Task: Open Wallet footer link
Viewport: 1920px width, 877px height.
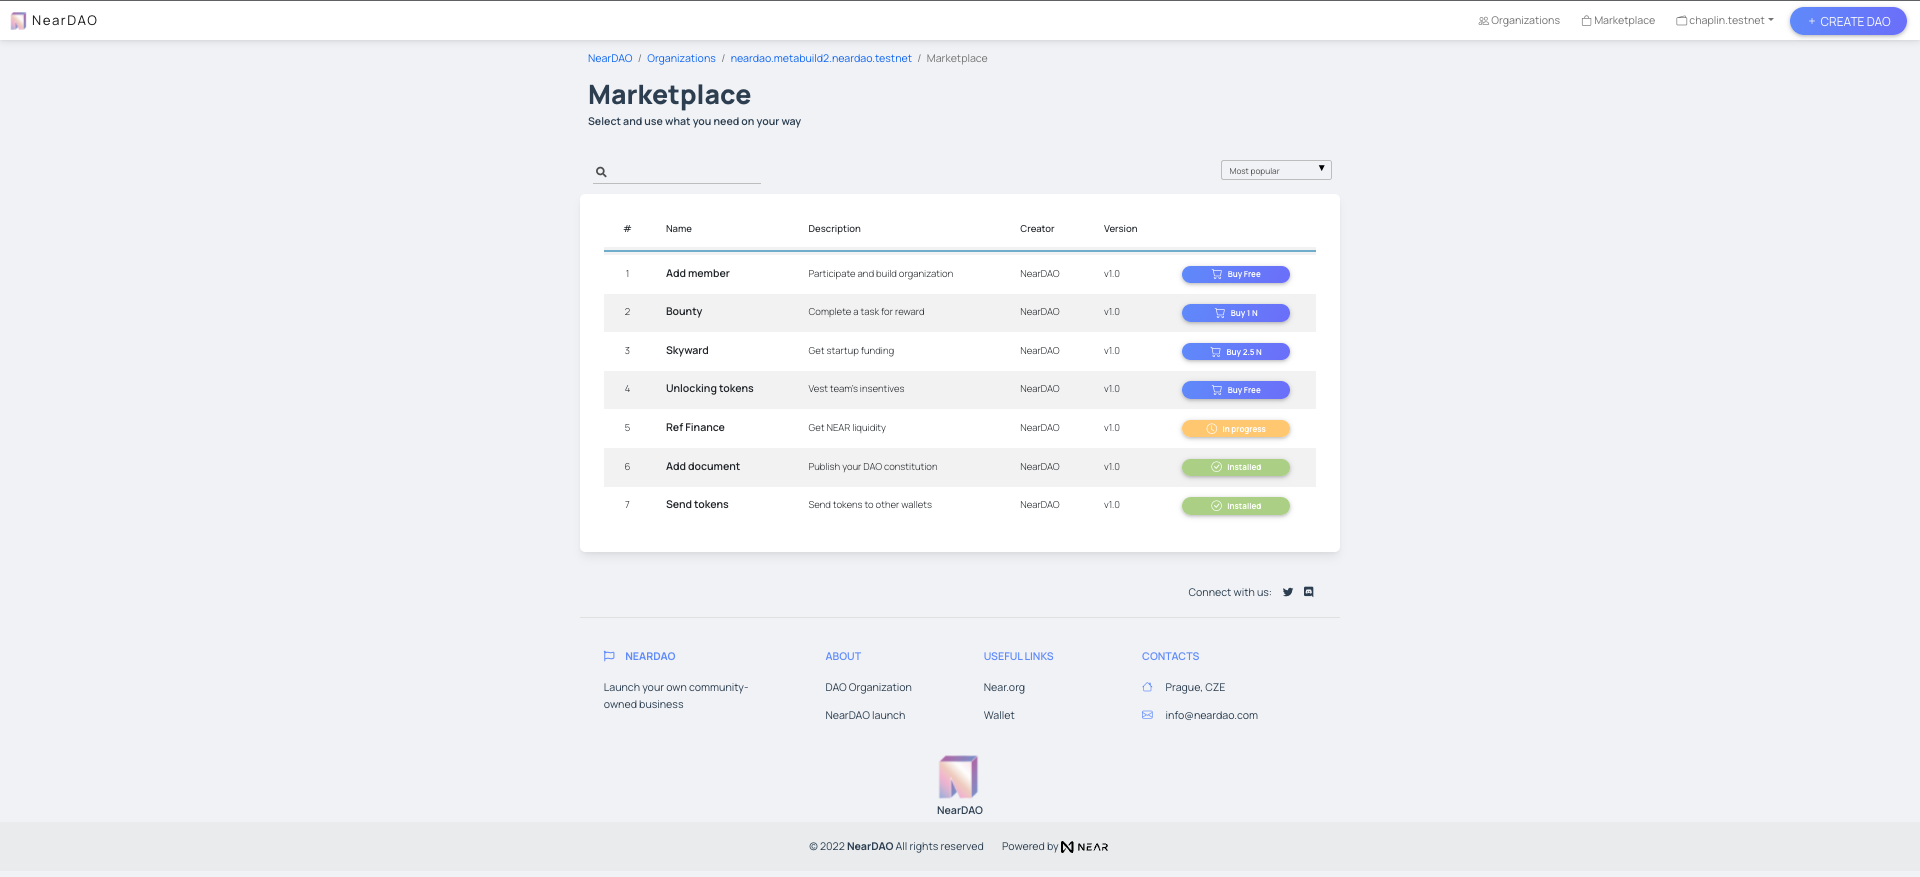Action: tap(999, 716)
